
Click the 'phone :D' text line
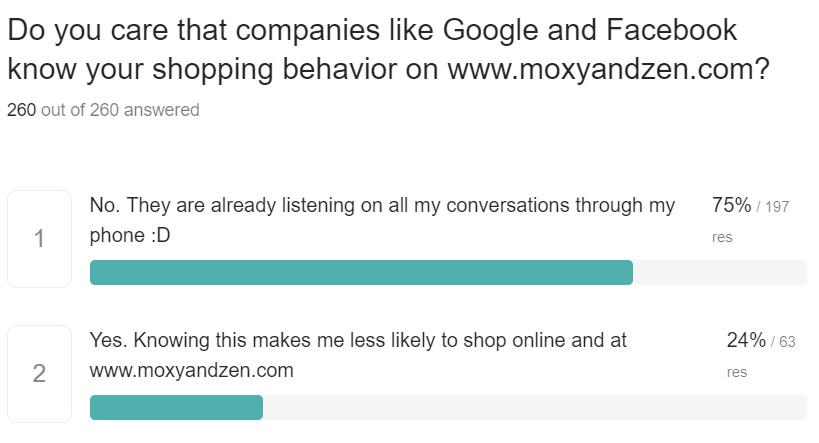[x=130, y=236]
